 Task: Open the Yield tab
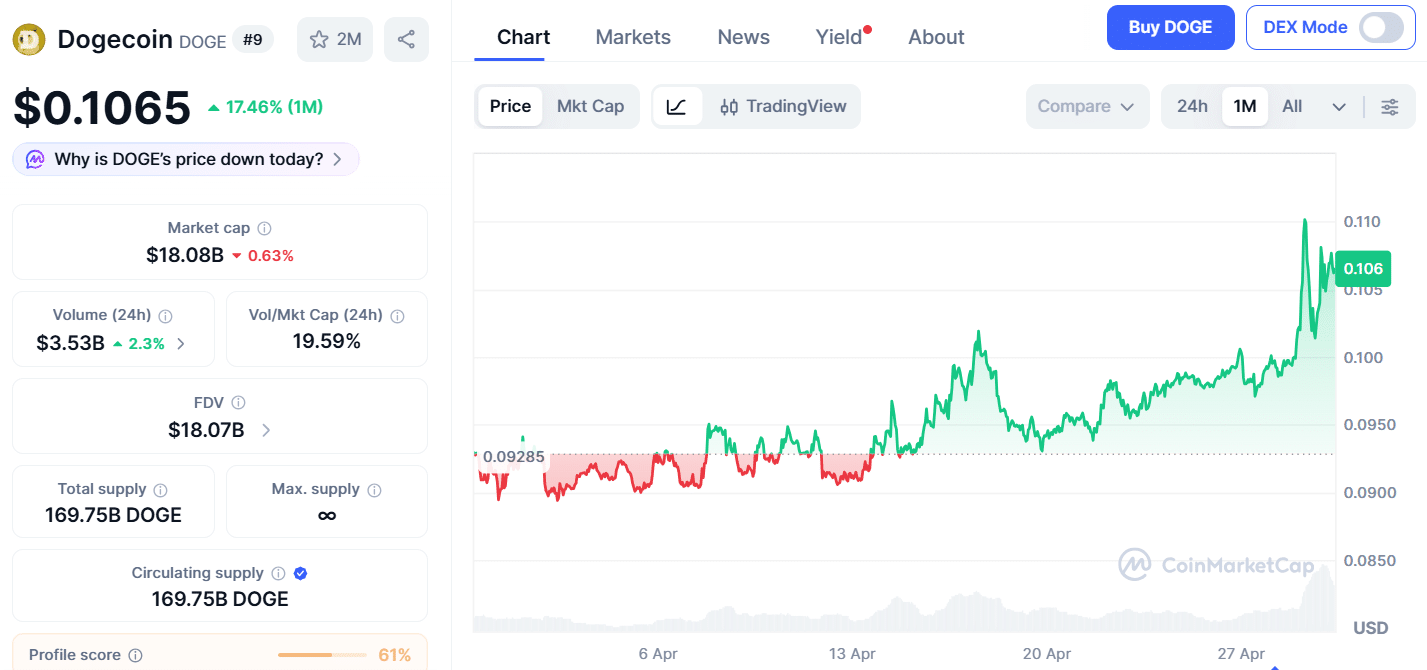tap(839, 37)
